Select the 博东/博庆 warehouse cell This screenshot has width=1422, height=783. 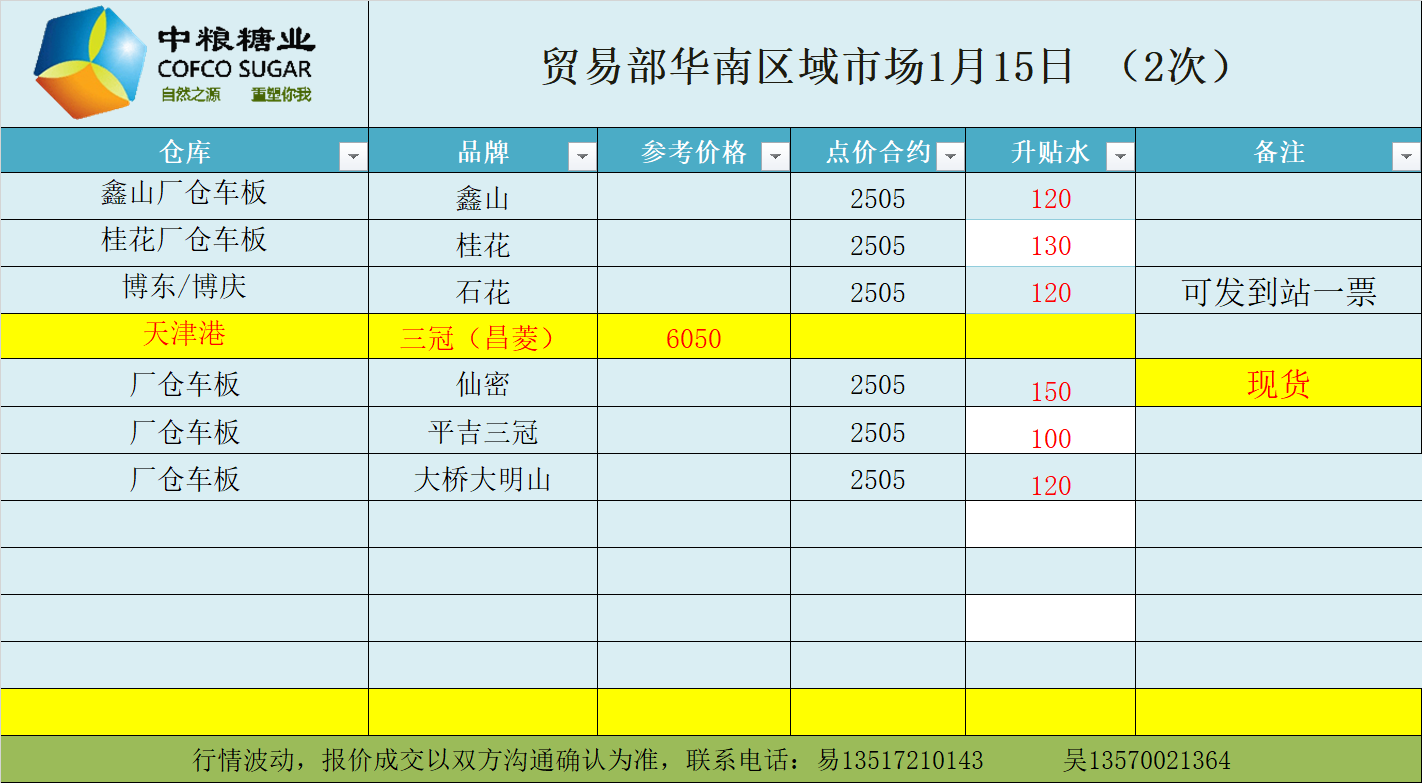(184, 288)
